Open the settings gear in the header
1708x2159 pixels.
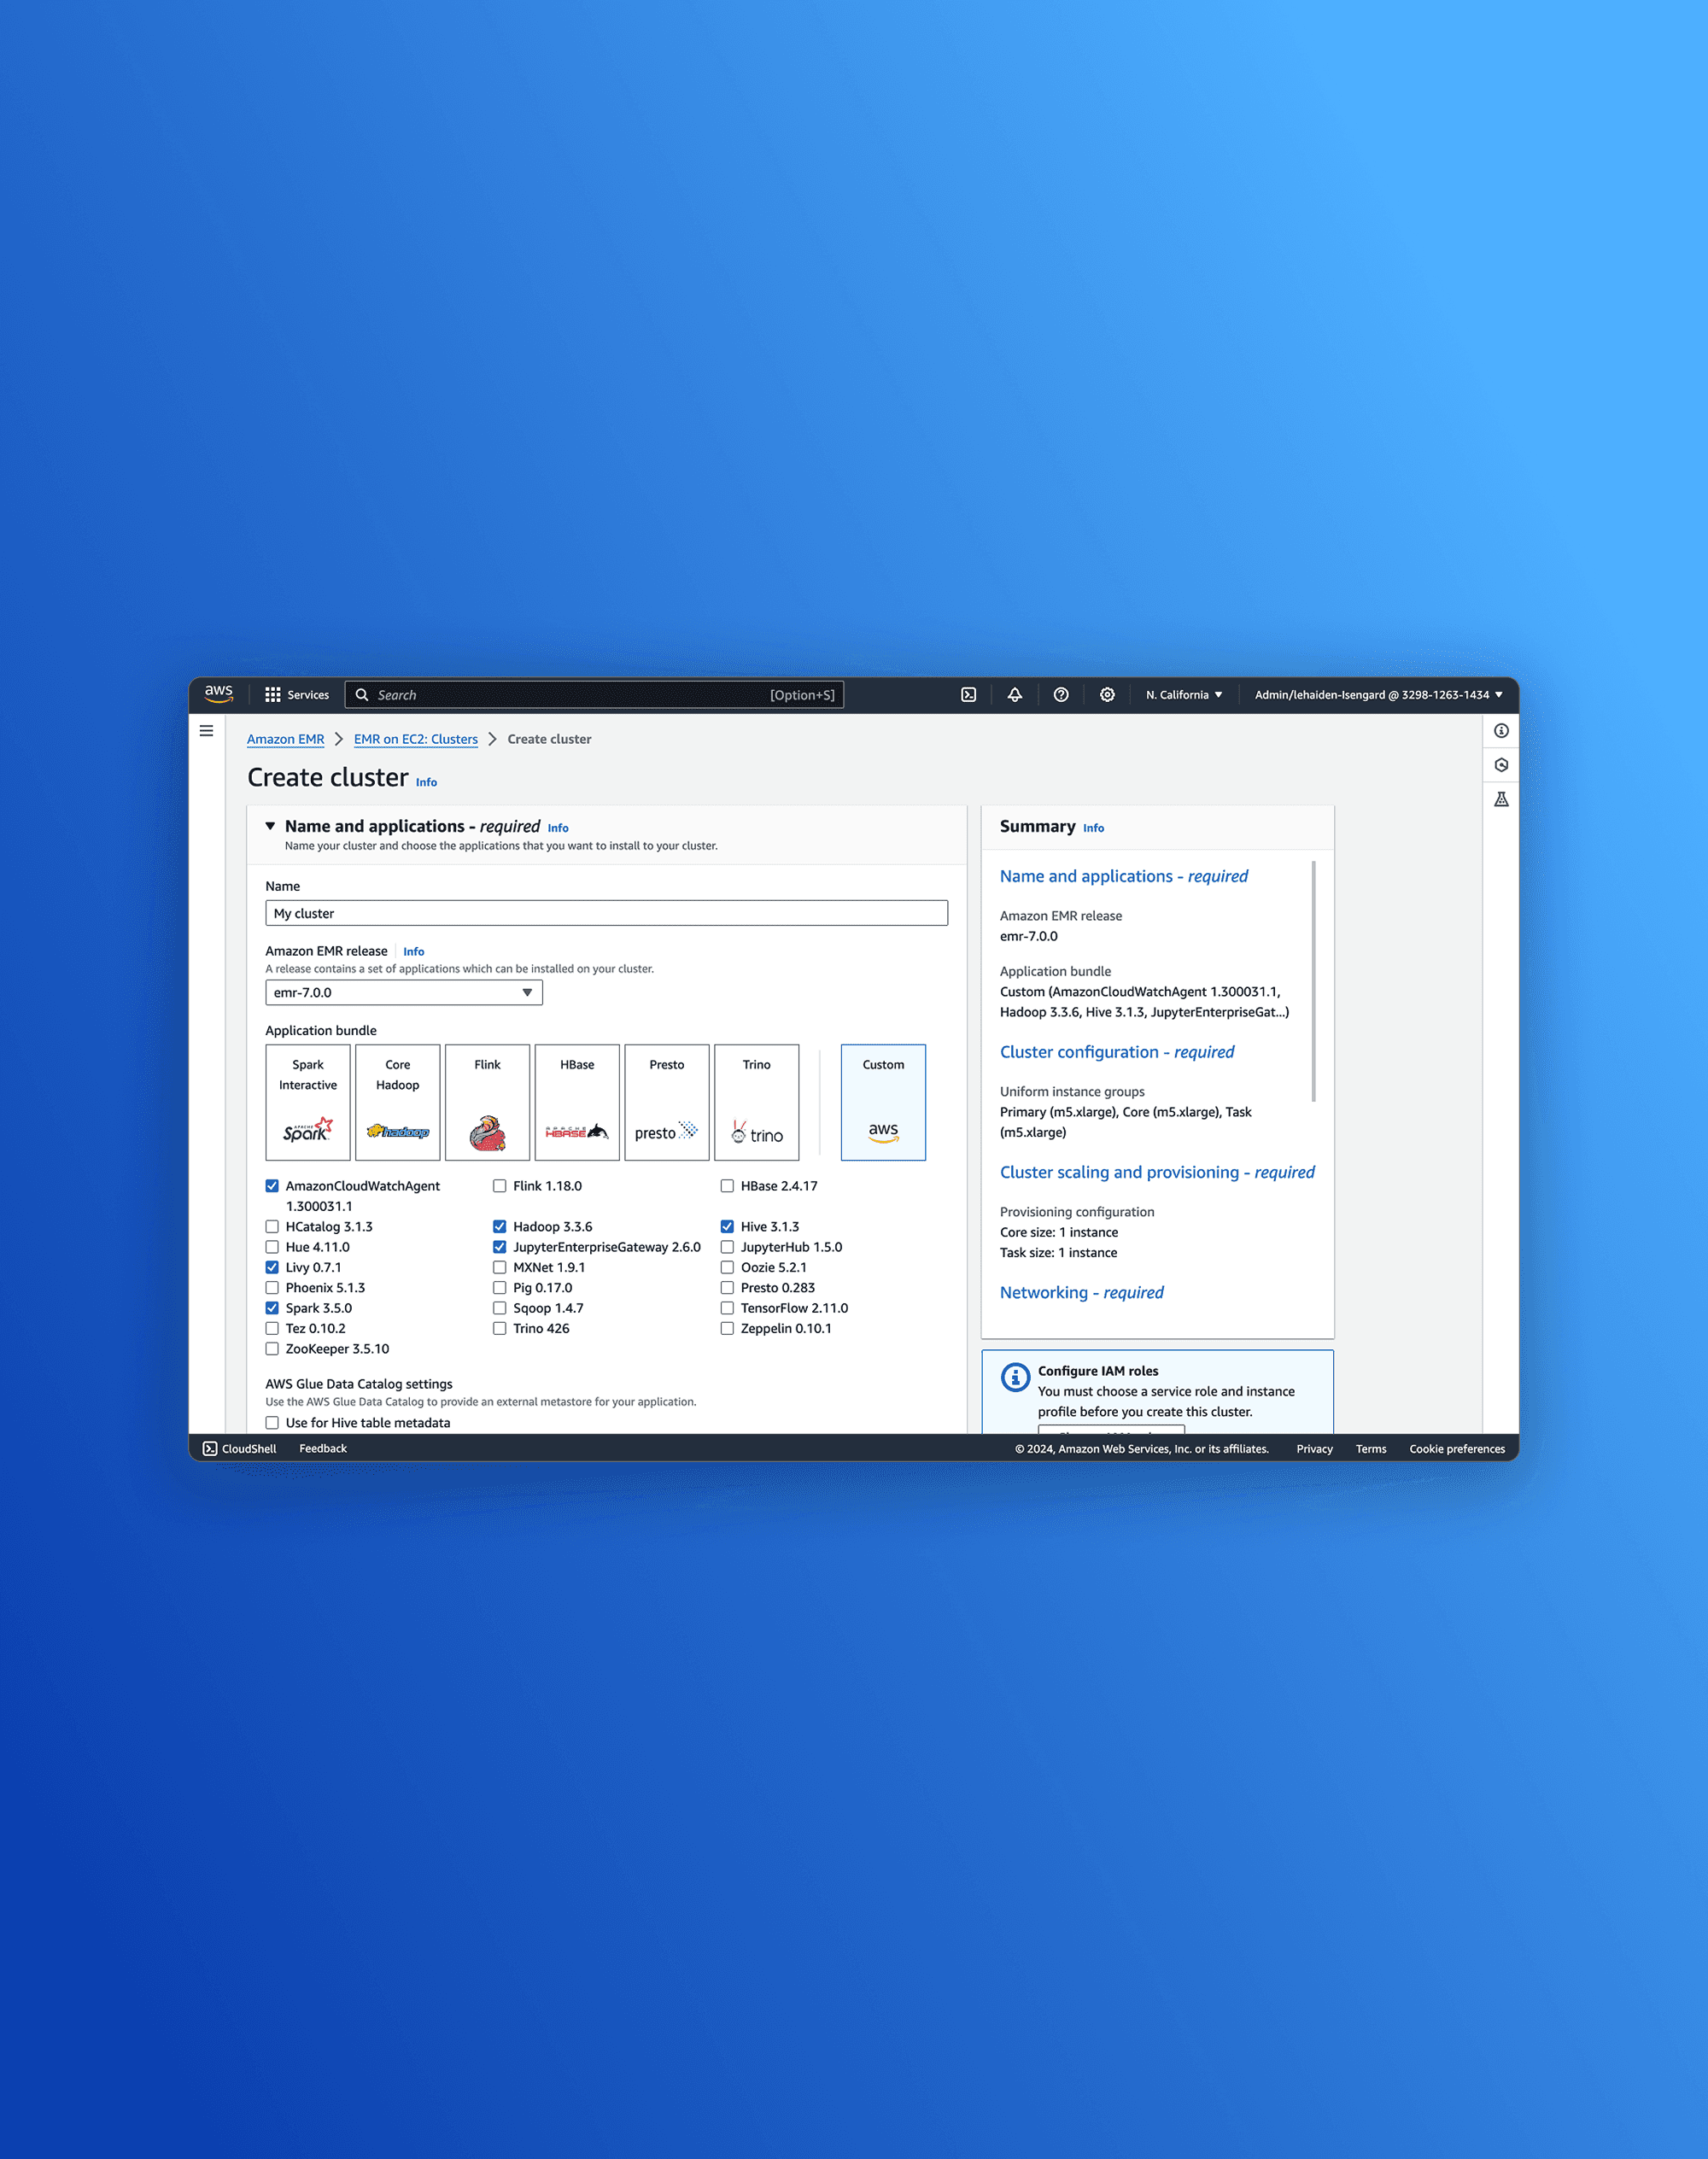[x=1107, y=695]
